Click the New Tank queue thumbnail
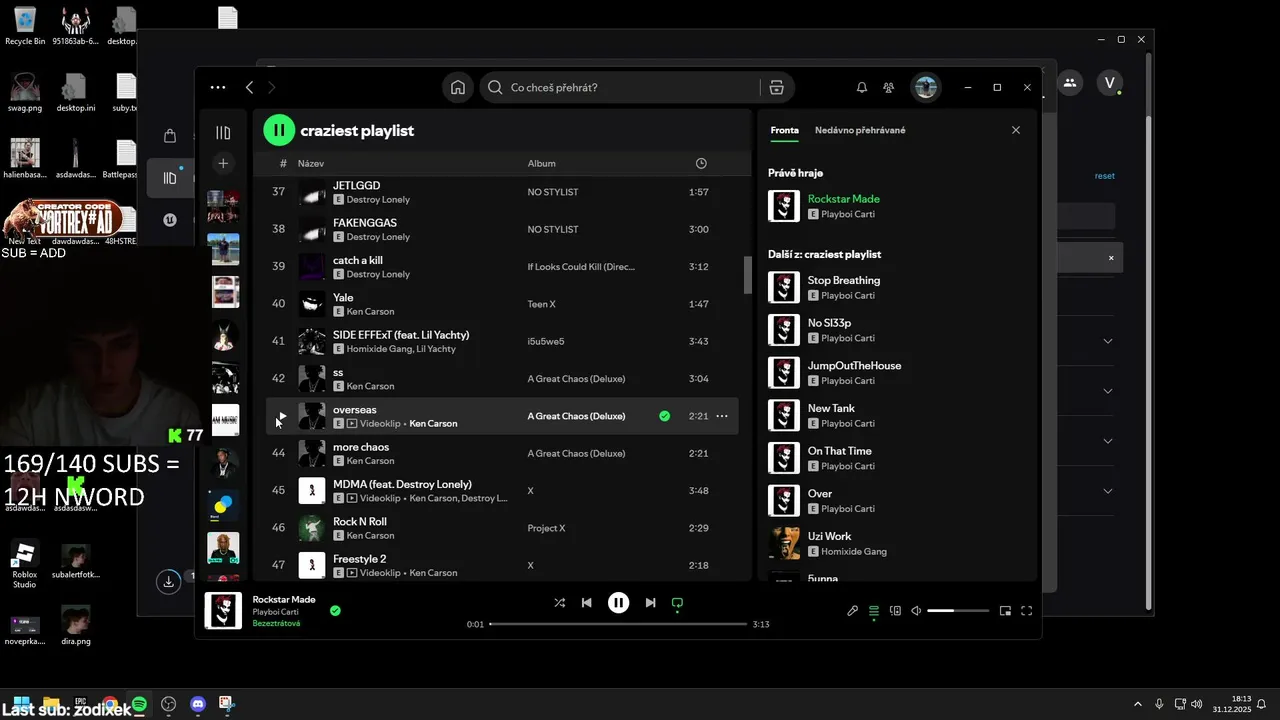1280x720 pixels. [784, 415]
